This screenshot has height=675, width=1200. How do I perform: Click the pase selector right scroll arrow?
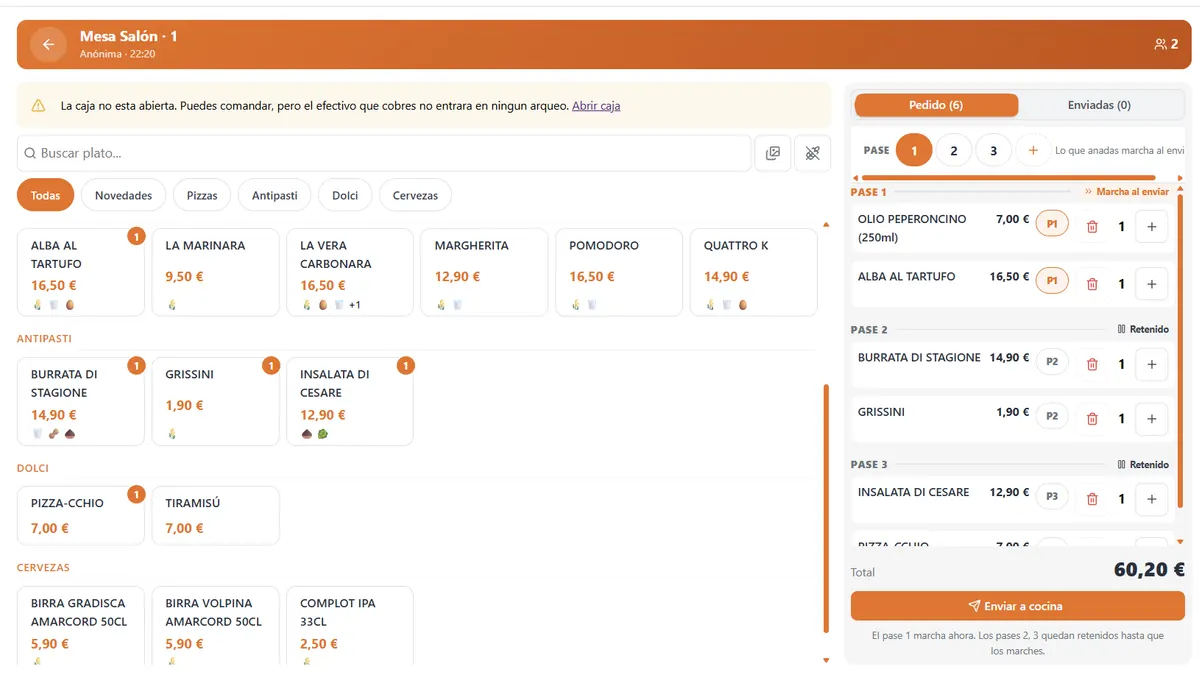[x=1180, y=178]
